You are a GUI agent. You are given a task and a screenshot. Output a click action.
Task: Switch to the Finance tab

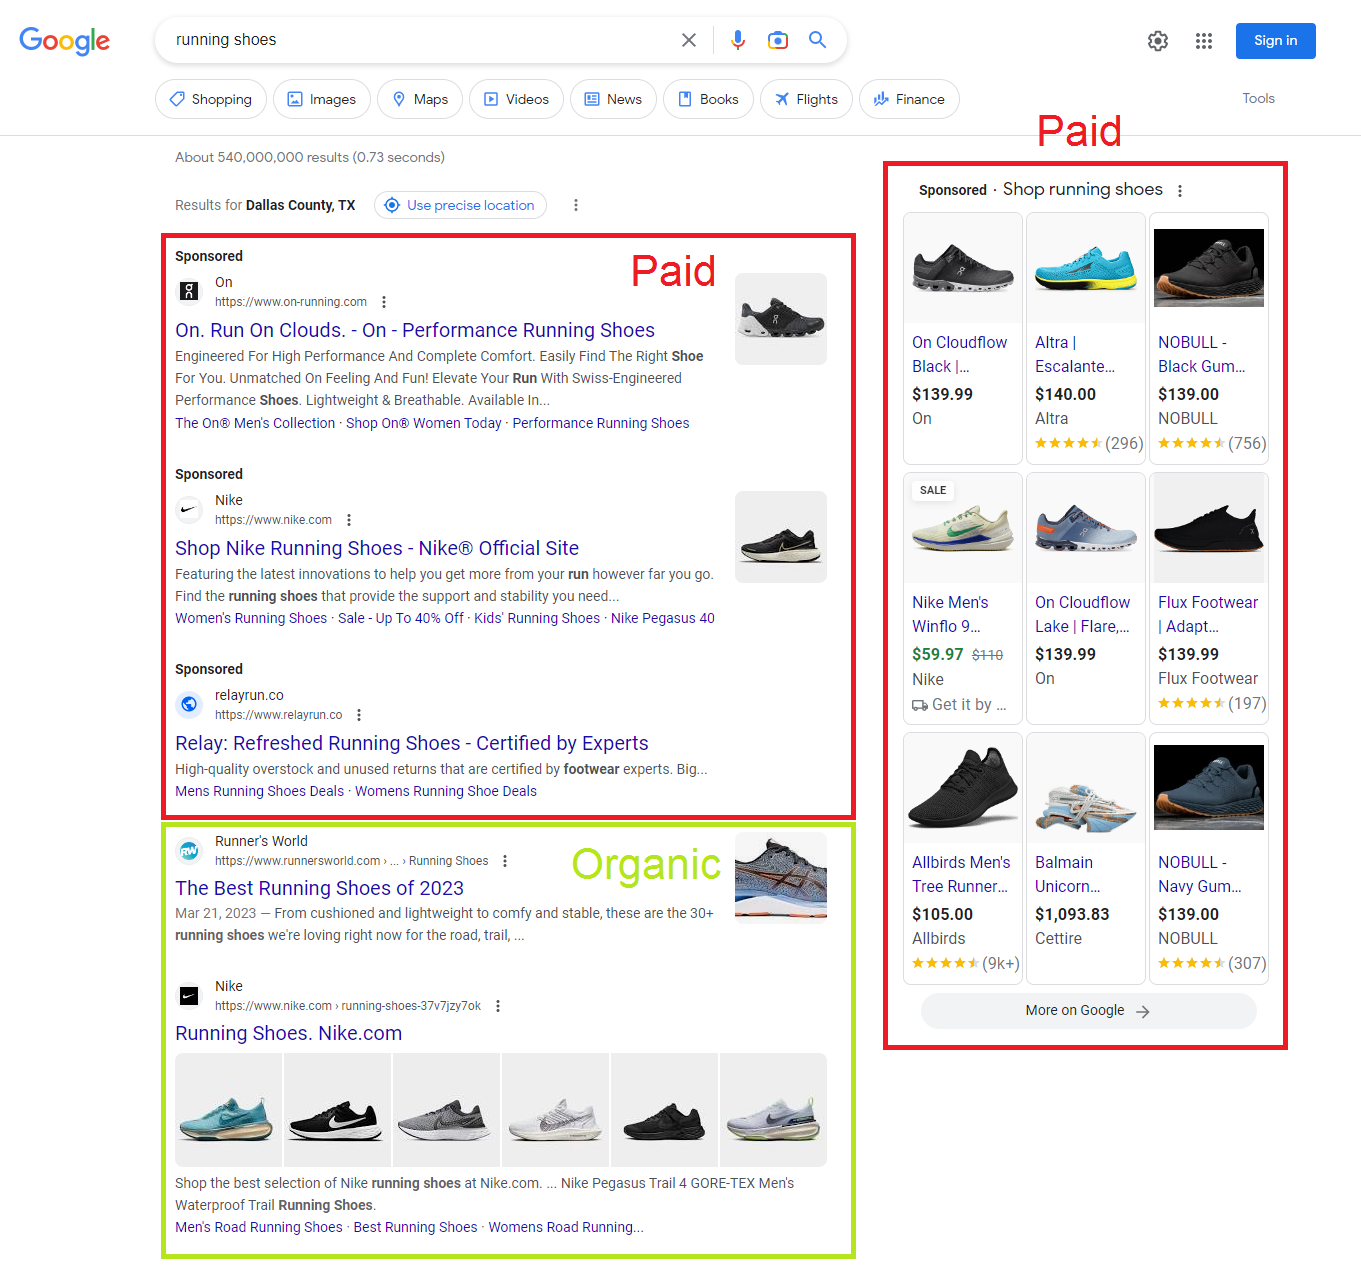coord(909,99)
